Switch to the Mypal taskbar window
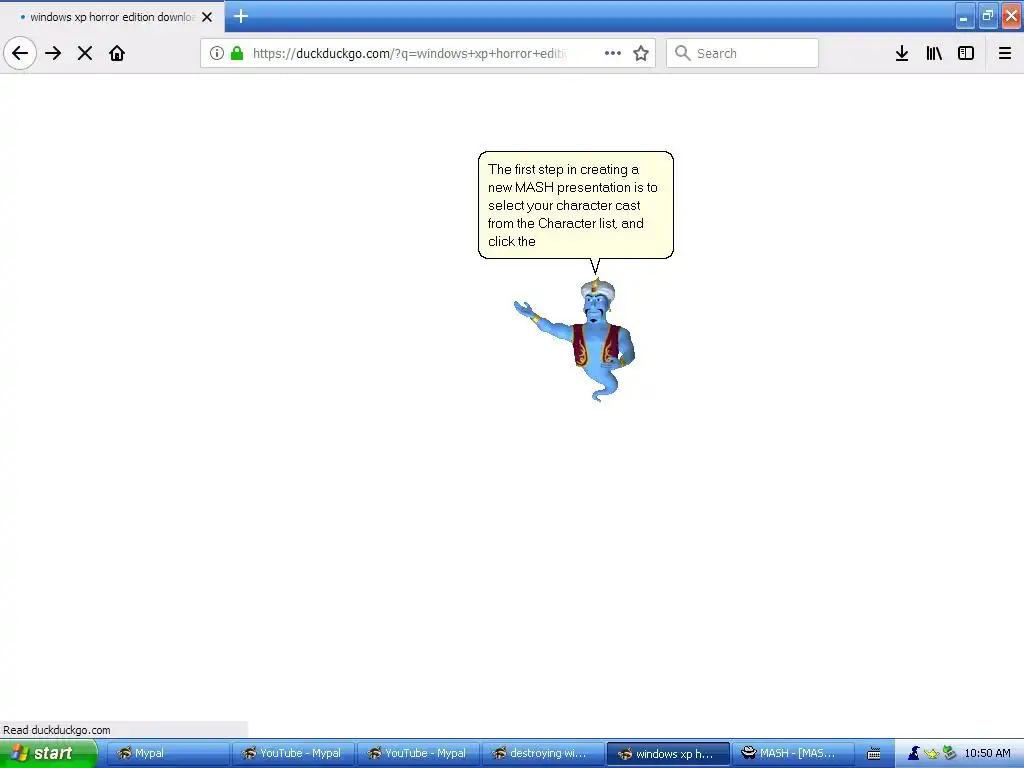Image resolution: width=1024 pixels, height=768 pixels. click(x=168, y=753)
